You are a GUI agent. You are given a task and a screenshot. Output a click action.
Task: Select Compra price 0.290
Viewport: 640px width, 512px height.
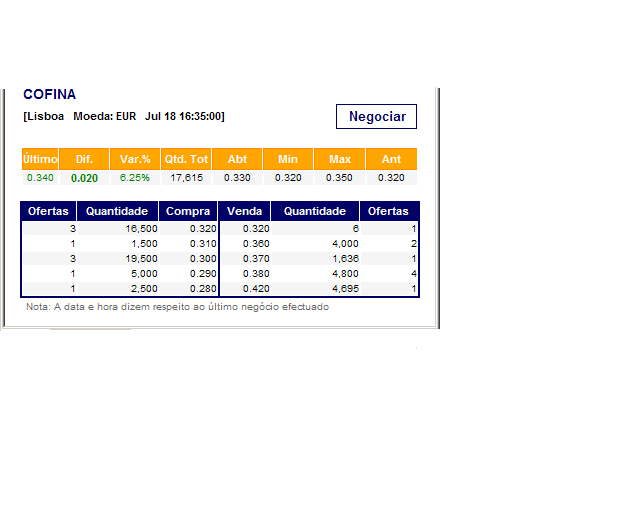click(203, 274)
